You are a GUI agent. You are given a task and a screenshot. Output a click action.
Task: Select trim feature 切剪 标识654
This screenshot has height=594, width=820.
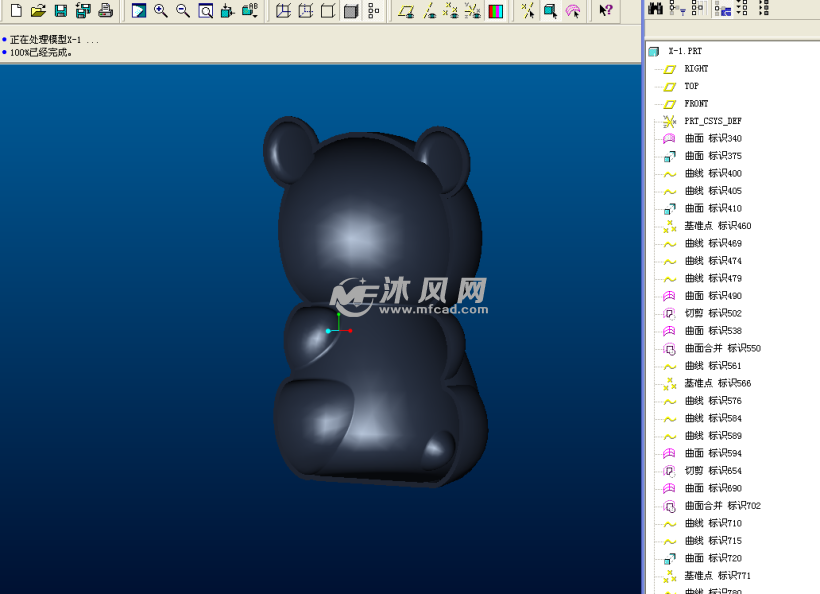713,471
